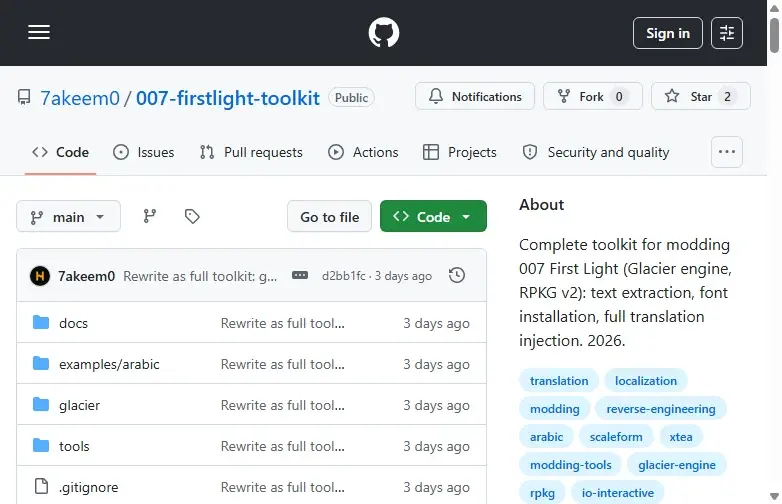Viewport: 782px width, 504px height.
Task: Open commit d2bb1fc
Action: [344, 276]
